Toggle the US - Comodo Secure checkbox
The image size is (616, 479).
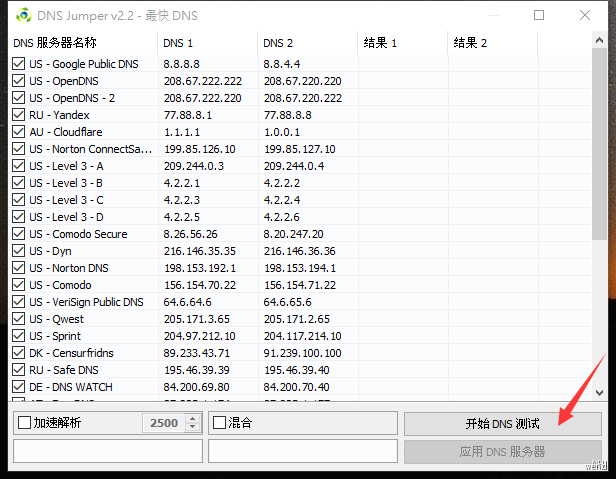coord(18,234)
